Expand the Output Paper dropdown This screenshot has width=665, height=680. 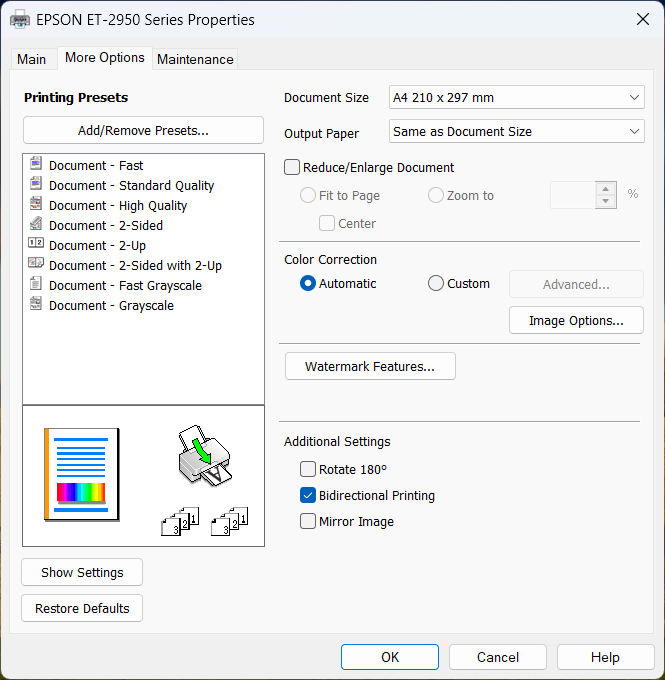[x=516, y=132]
